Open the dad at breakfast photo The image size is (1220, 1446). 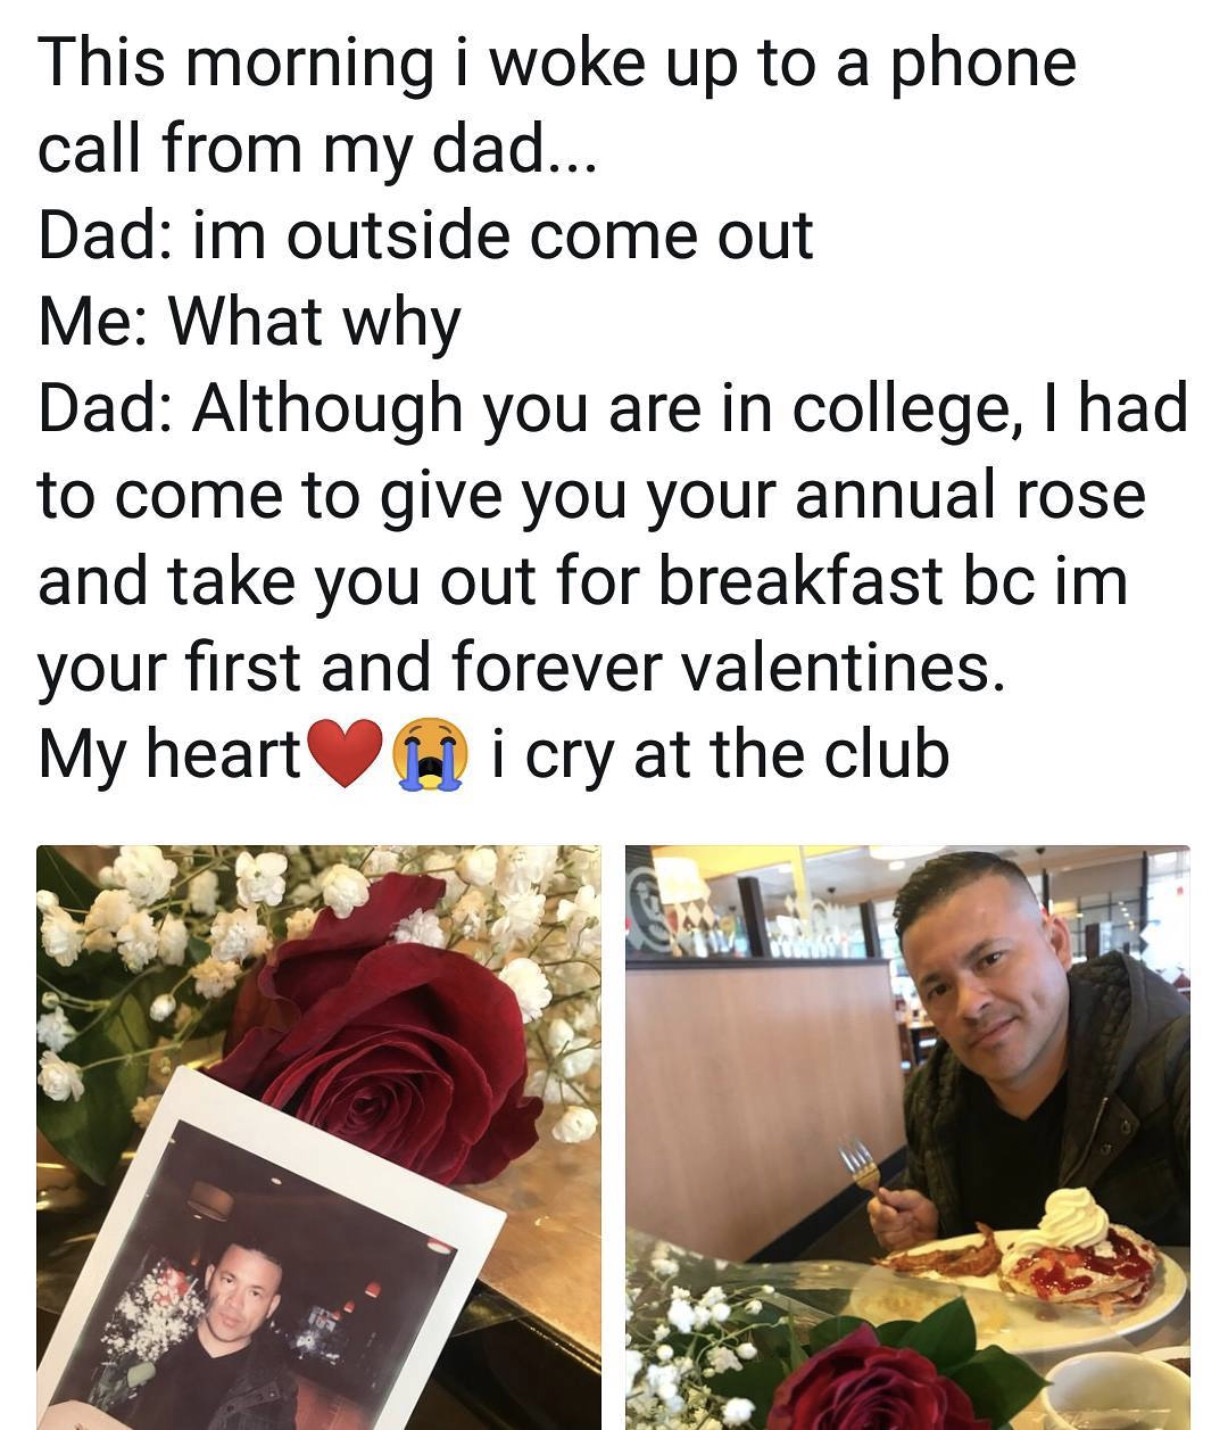[908, 1137]
